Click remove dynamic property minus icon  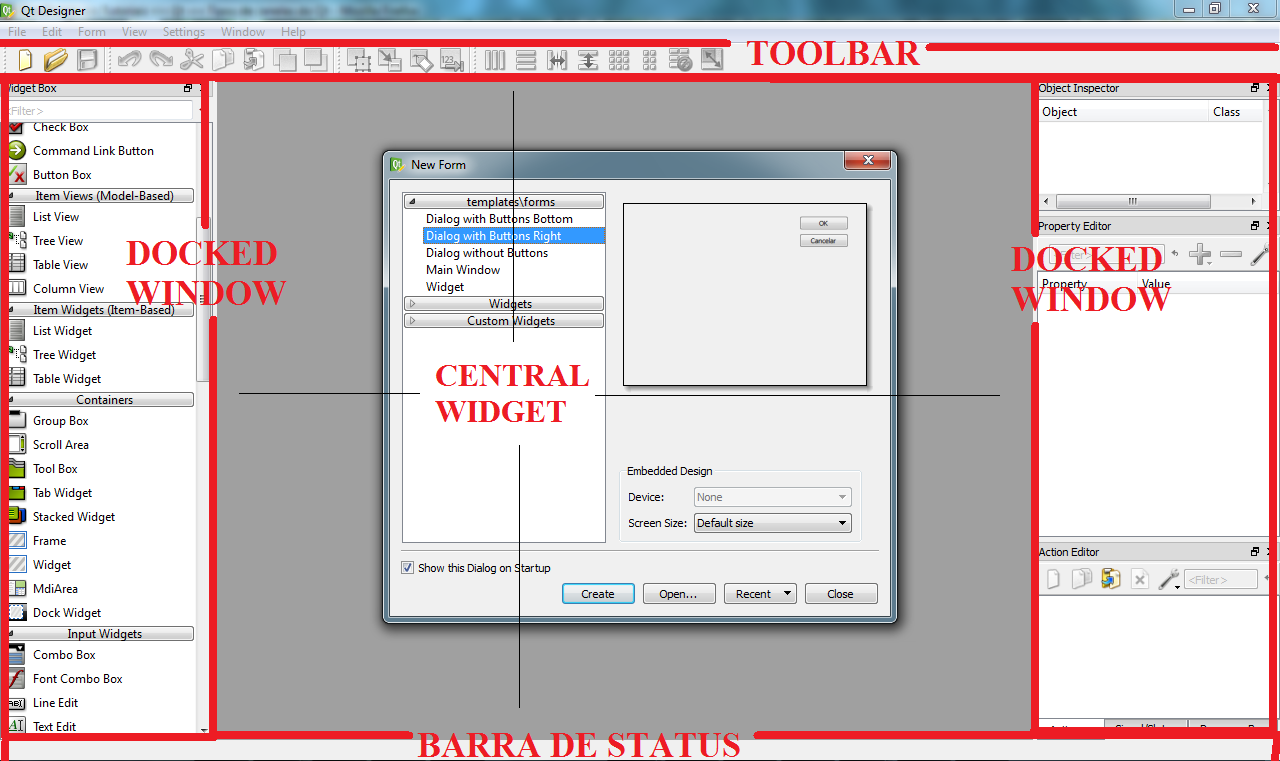pyautogui.click(x=1231, y=255)
